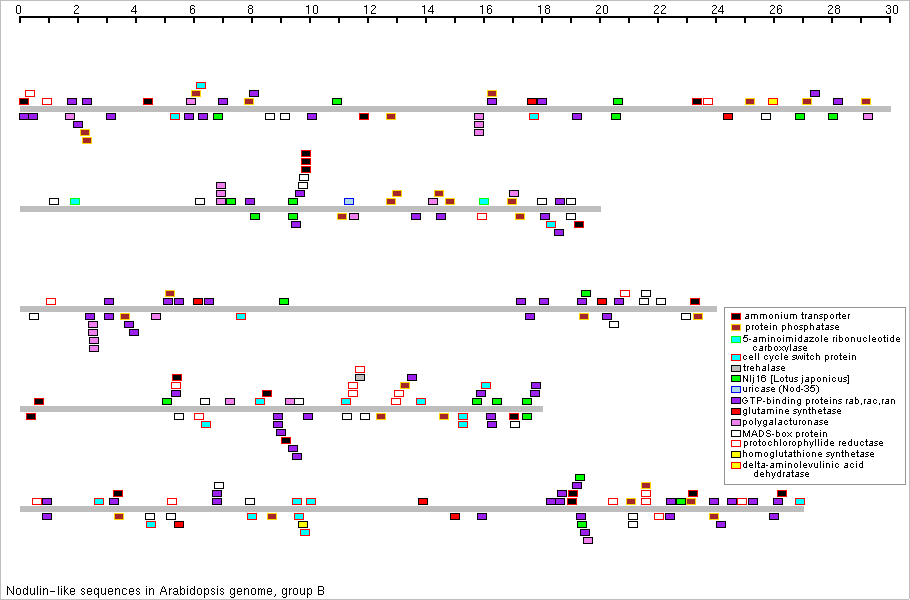Image resolution: width=910 pixels, height=600 pixels.
Task: Click the protein phosphatase legend swatch
Action: click(x=736, y=327)
